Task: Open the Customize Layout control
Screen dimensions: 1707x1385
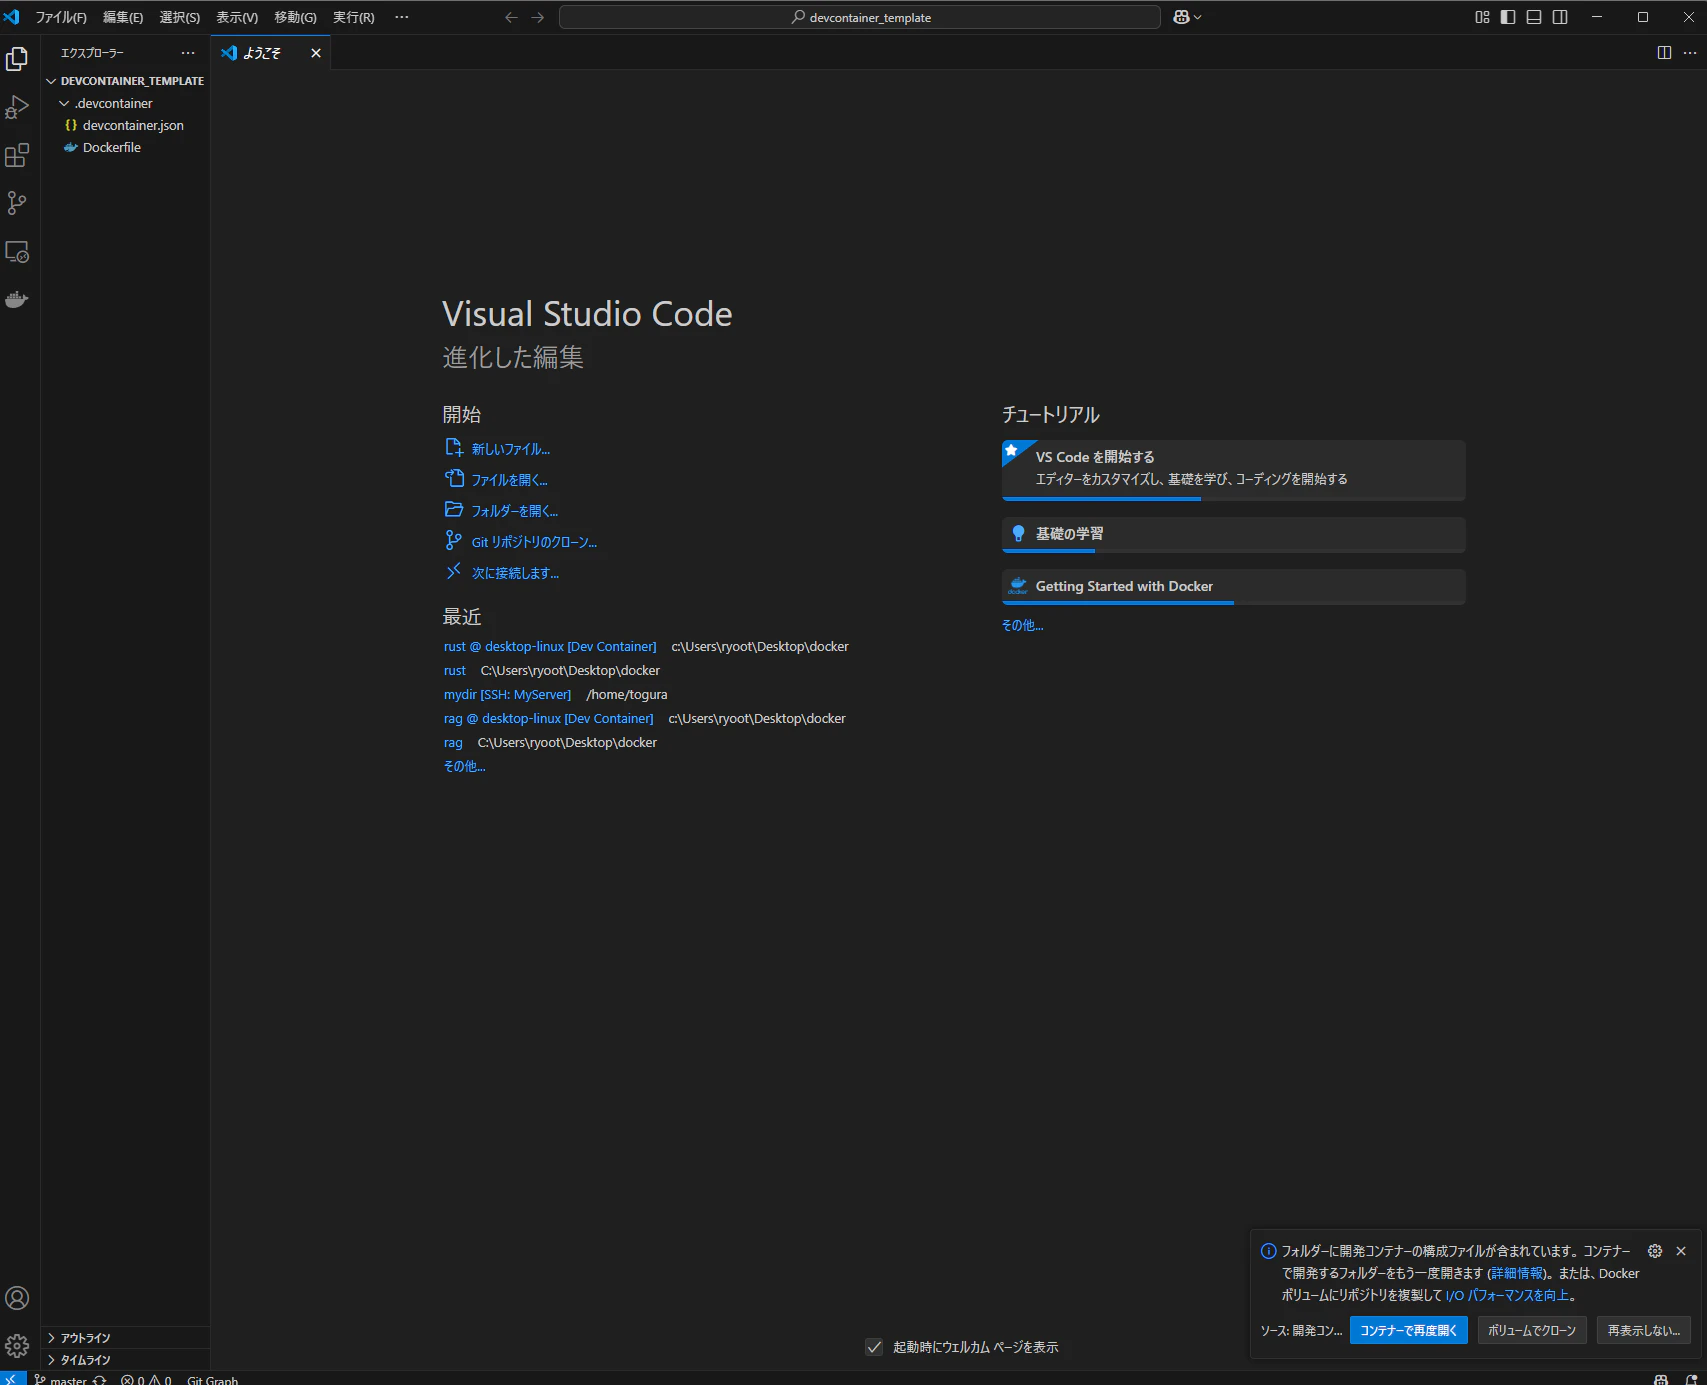Action: click(1482, 17)
